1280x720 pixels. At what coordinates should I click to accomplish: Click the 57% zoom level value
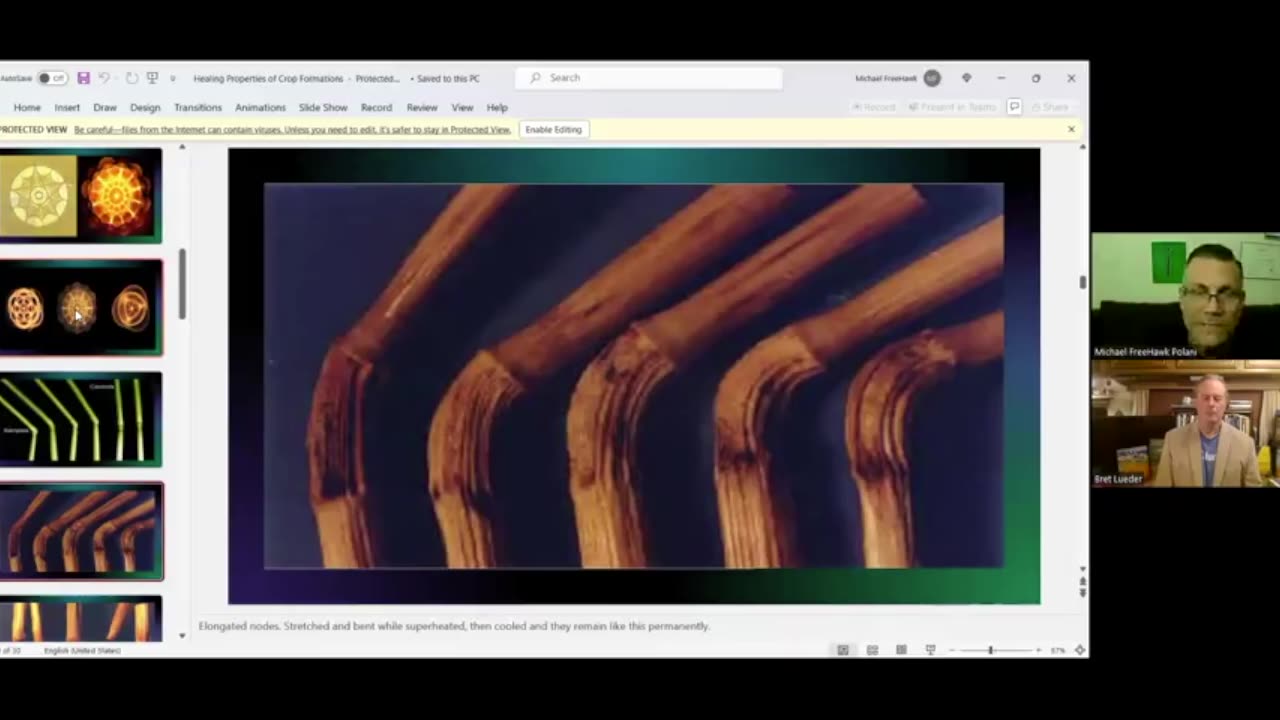tap(1058, 650)
